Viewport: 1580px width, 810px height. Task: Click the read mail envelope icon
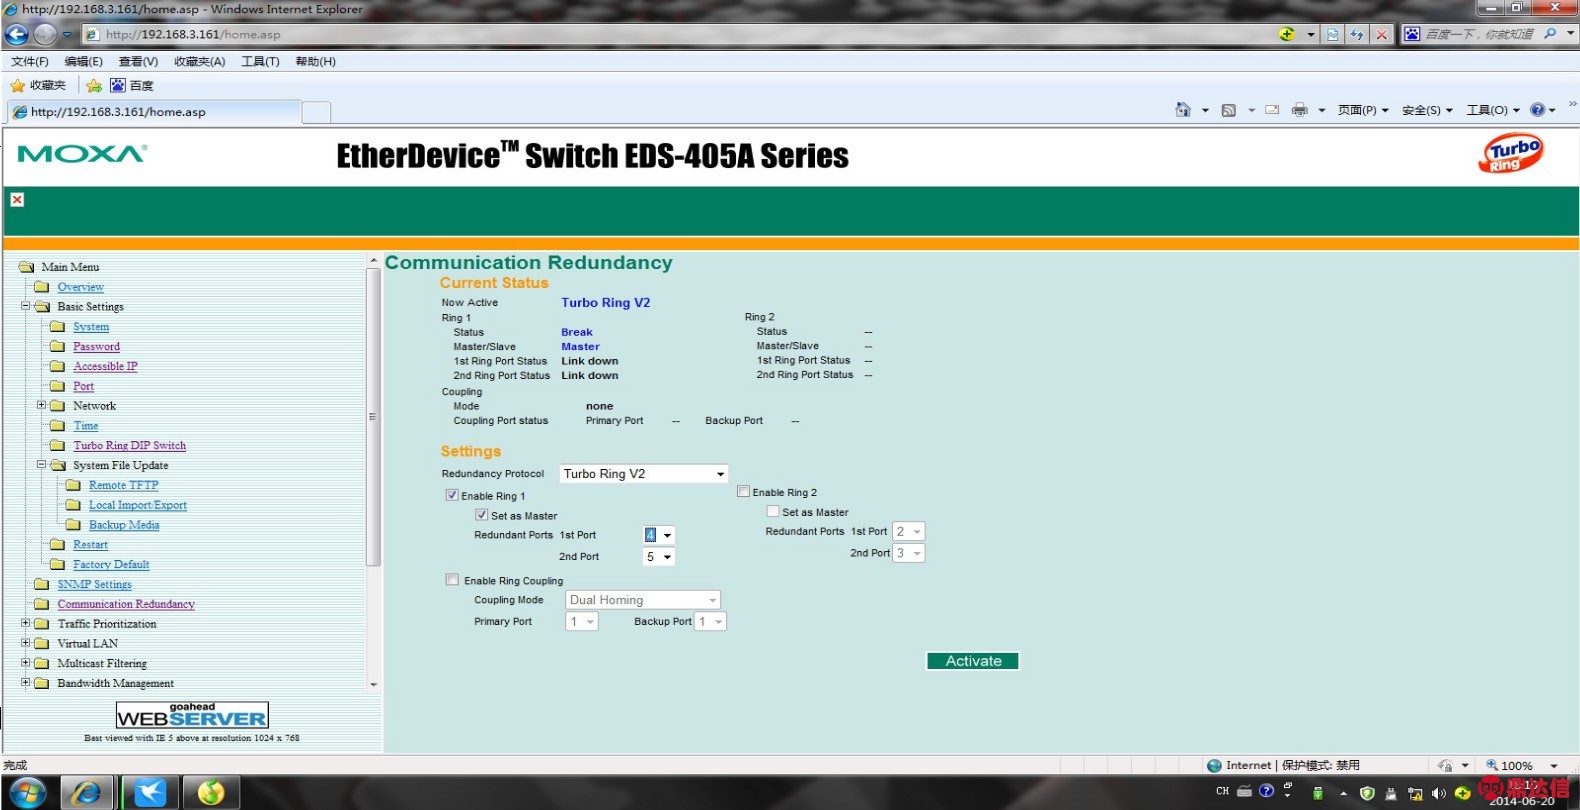[1272, 110]
